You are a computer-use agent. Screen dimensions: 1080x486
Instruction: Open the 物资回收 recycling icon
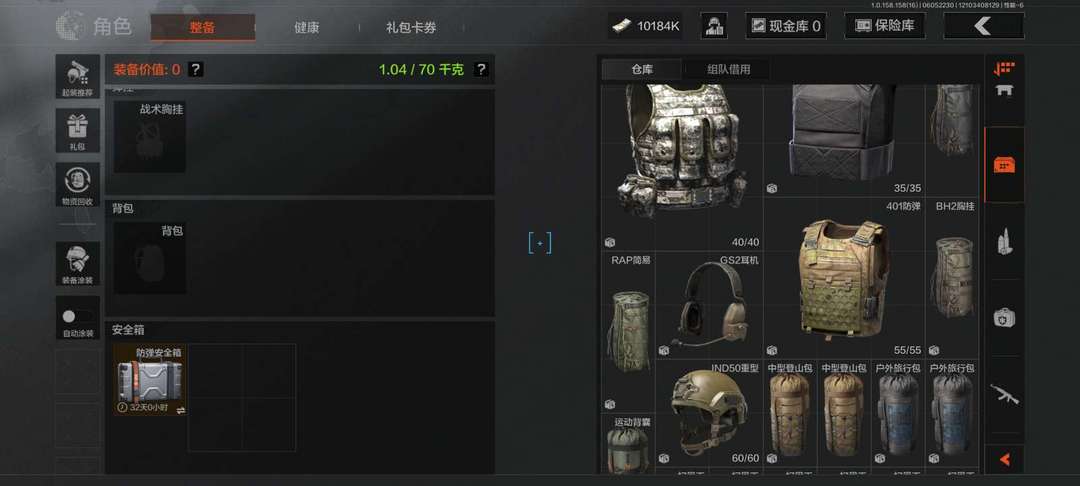[77, 184]
